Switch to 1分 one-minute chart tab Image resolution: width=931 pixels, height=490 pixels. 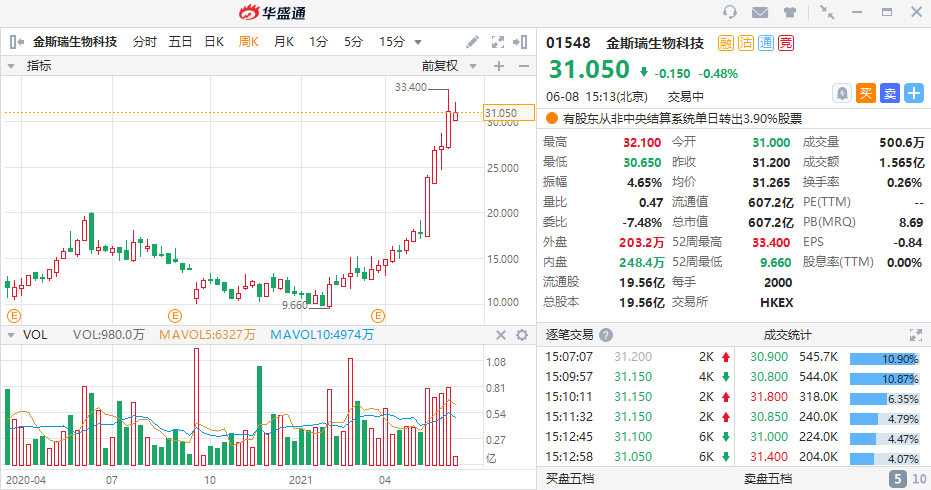(318, 42)
